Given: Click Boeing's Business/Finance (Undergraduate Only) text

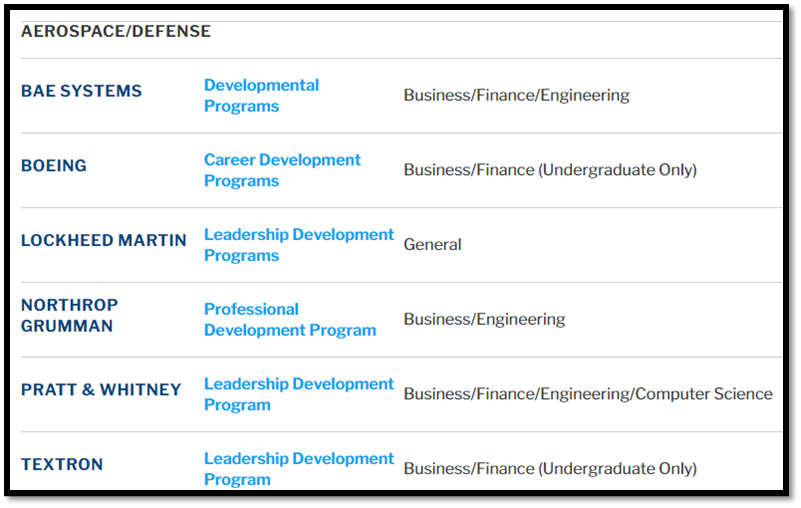Looking at the screenshot, I should coord(550,170).
